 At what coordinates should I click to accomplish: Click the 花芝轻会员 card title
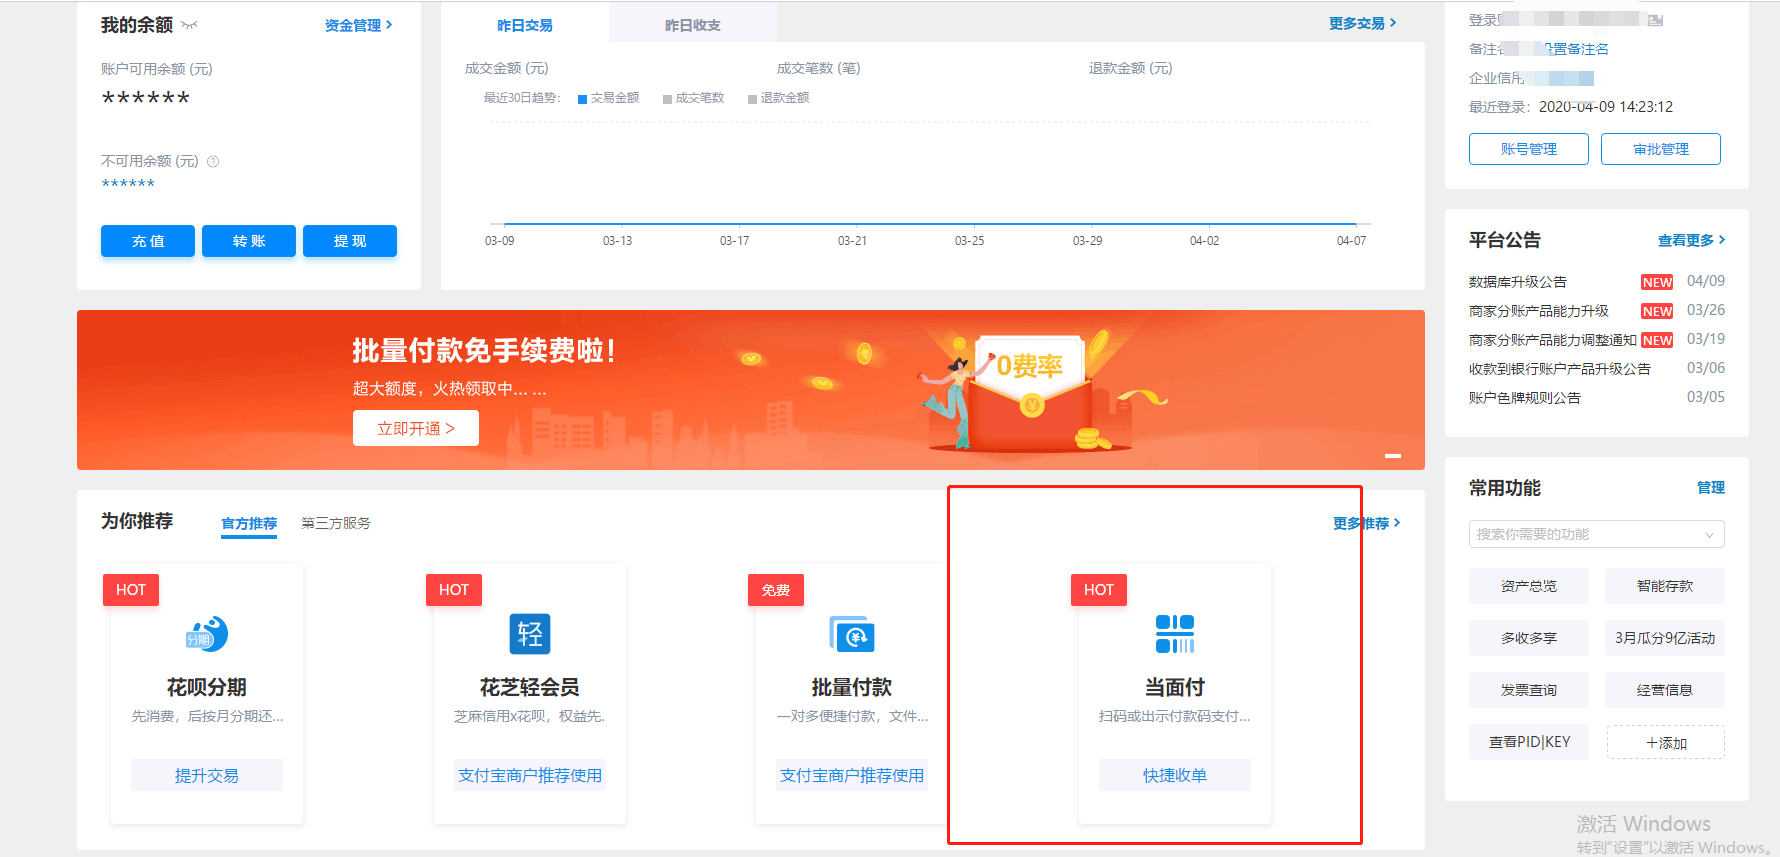[x=530, y=687]
